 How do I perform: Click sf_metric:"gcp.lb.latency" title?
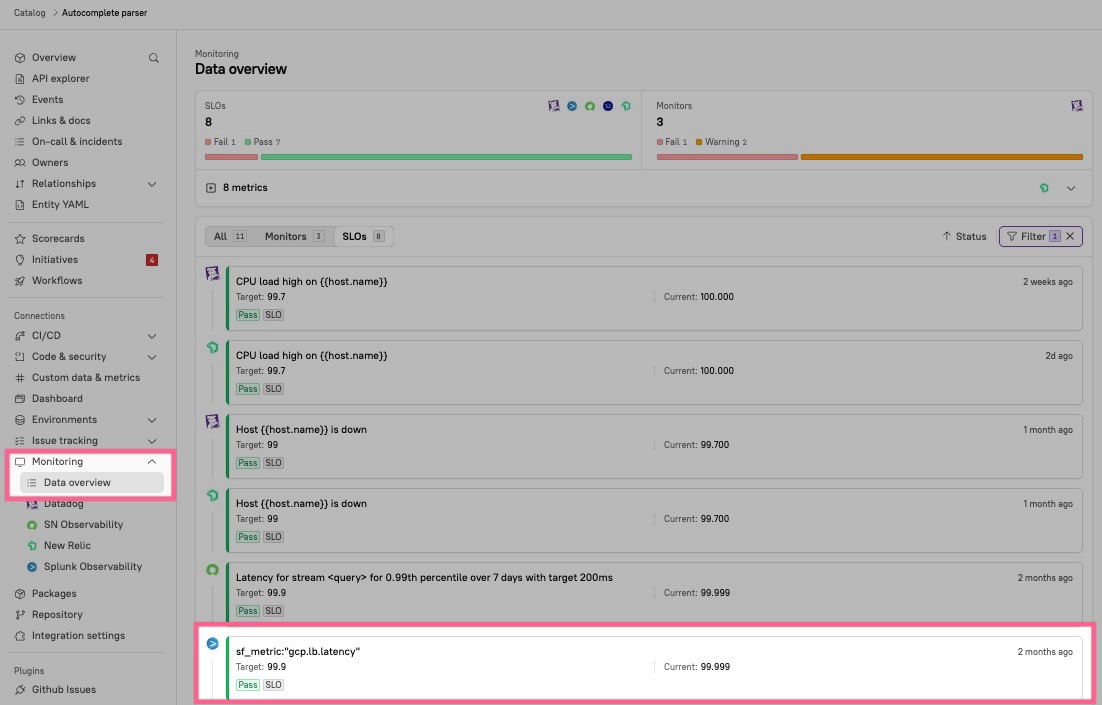[297, 652]
